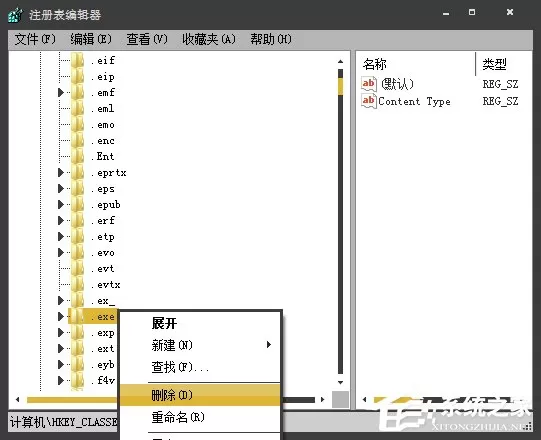Select the .enc key folder icon
The height and width of the screenshot is (440, 541).
tap(77, 140)
